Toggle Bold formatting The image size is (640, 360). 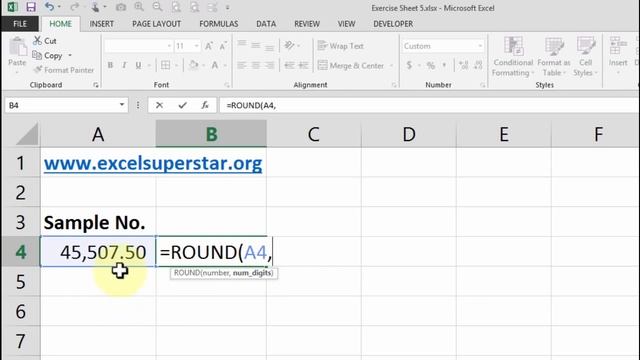[x=110, y=65]
